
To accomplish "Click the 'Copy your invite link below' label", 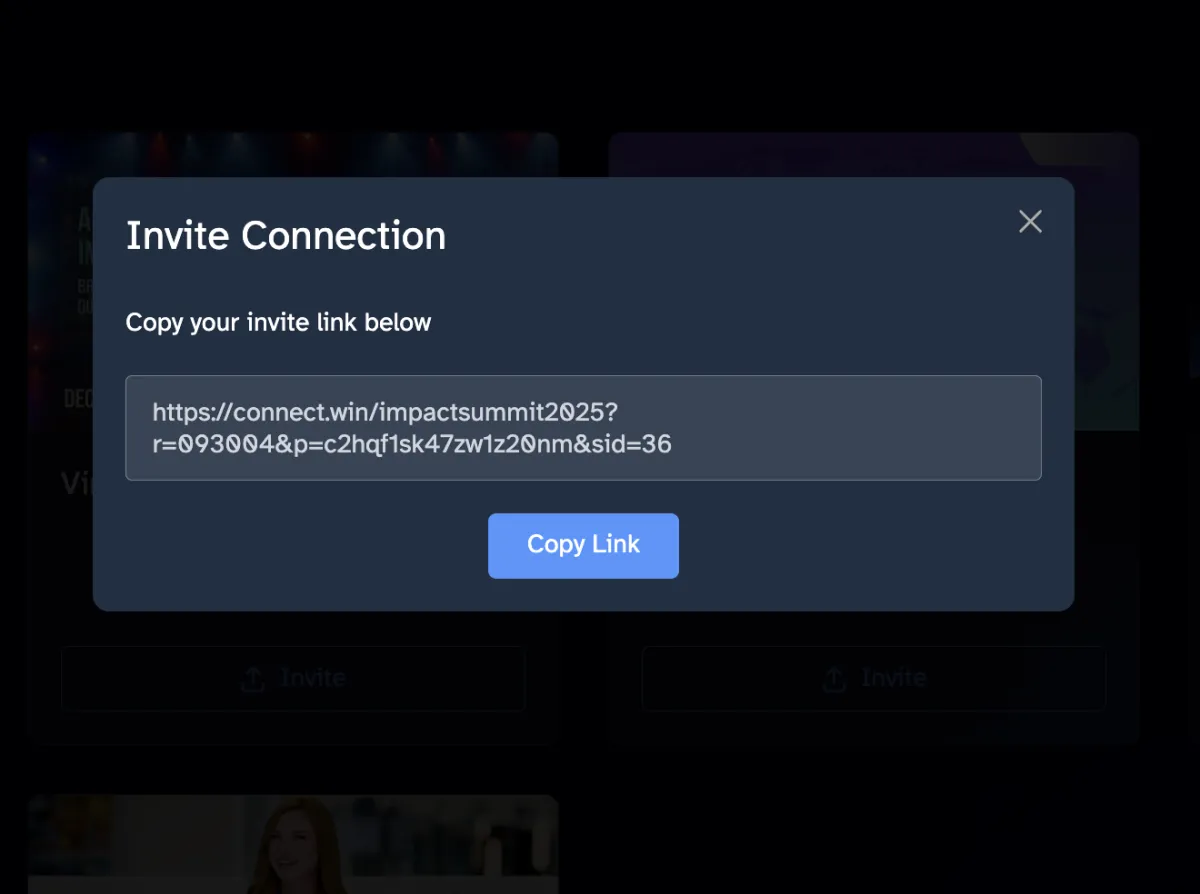I will click(278, 323).
